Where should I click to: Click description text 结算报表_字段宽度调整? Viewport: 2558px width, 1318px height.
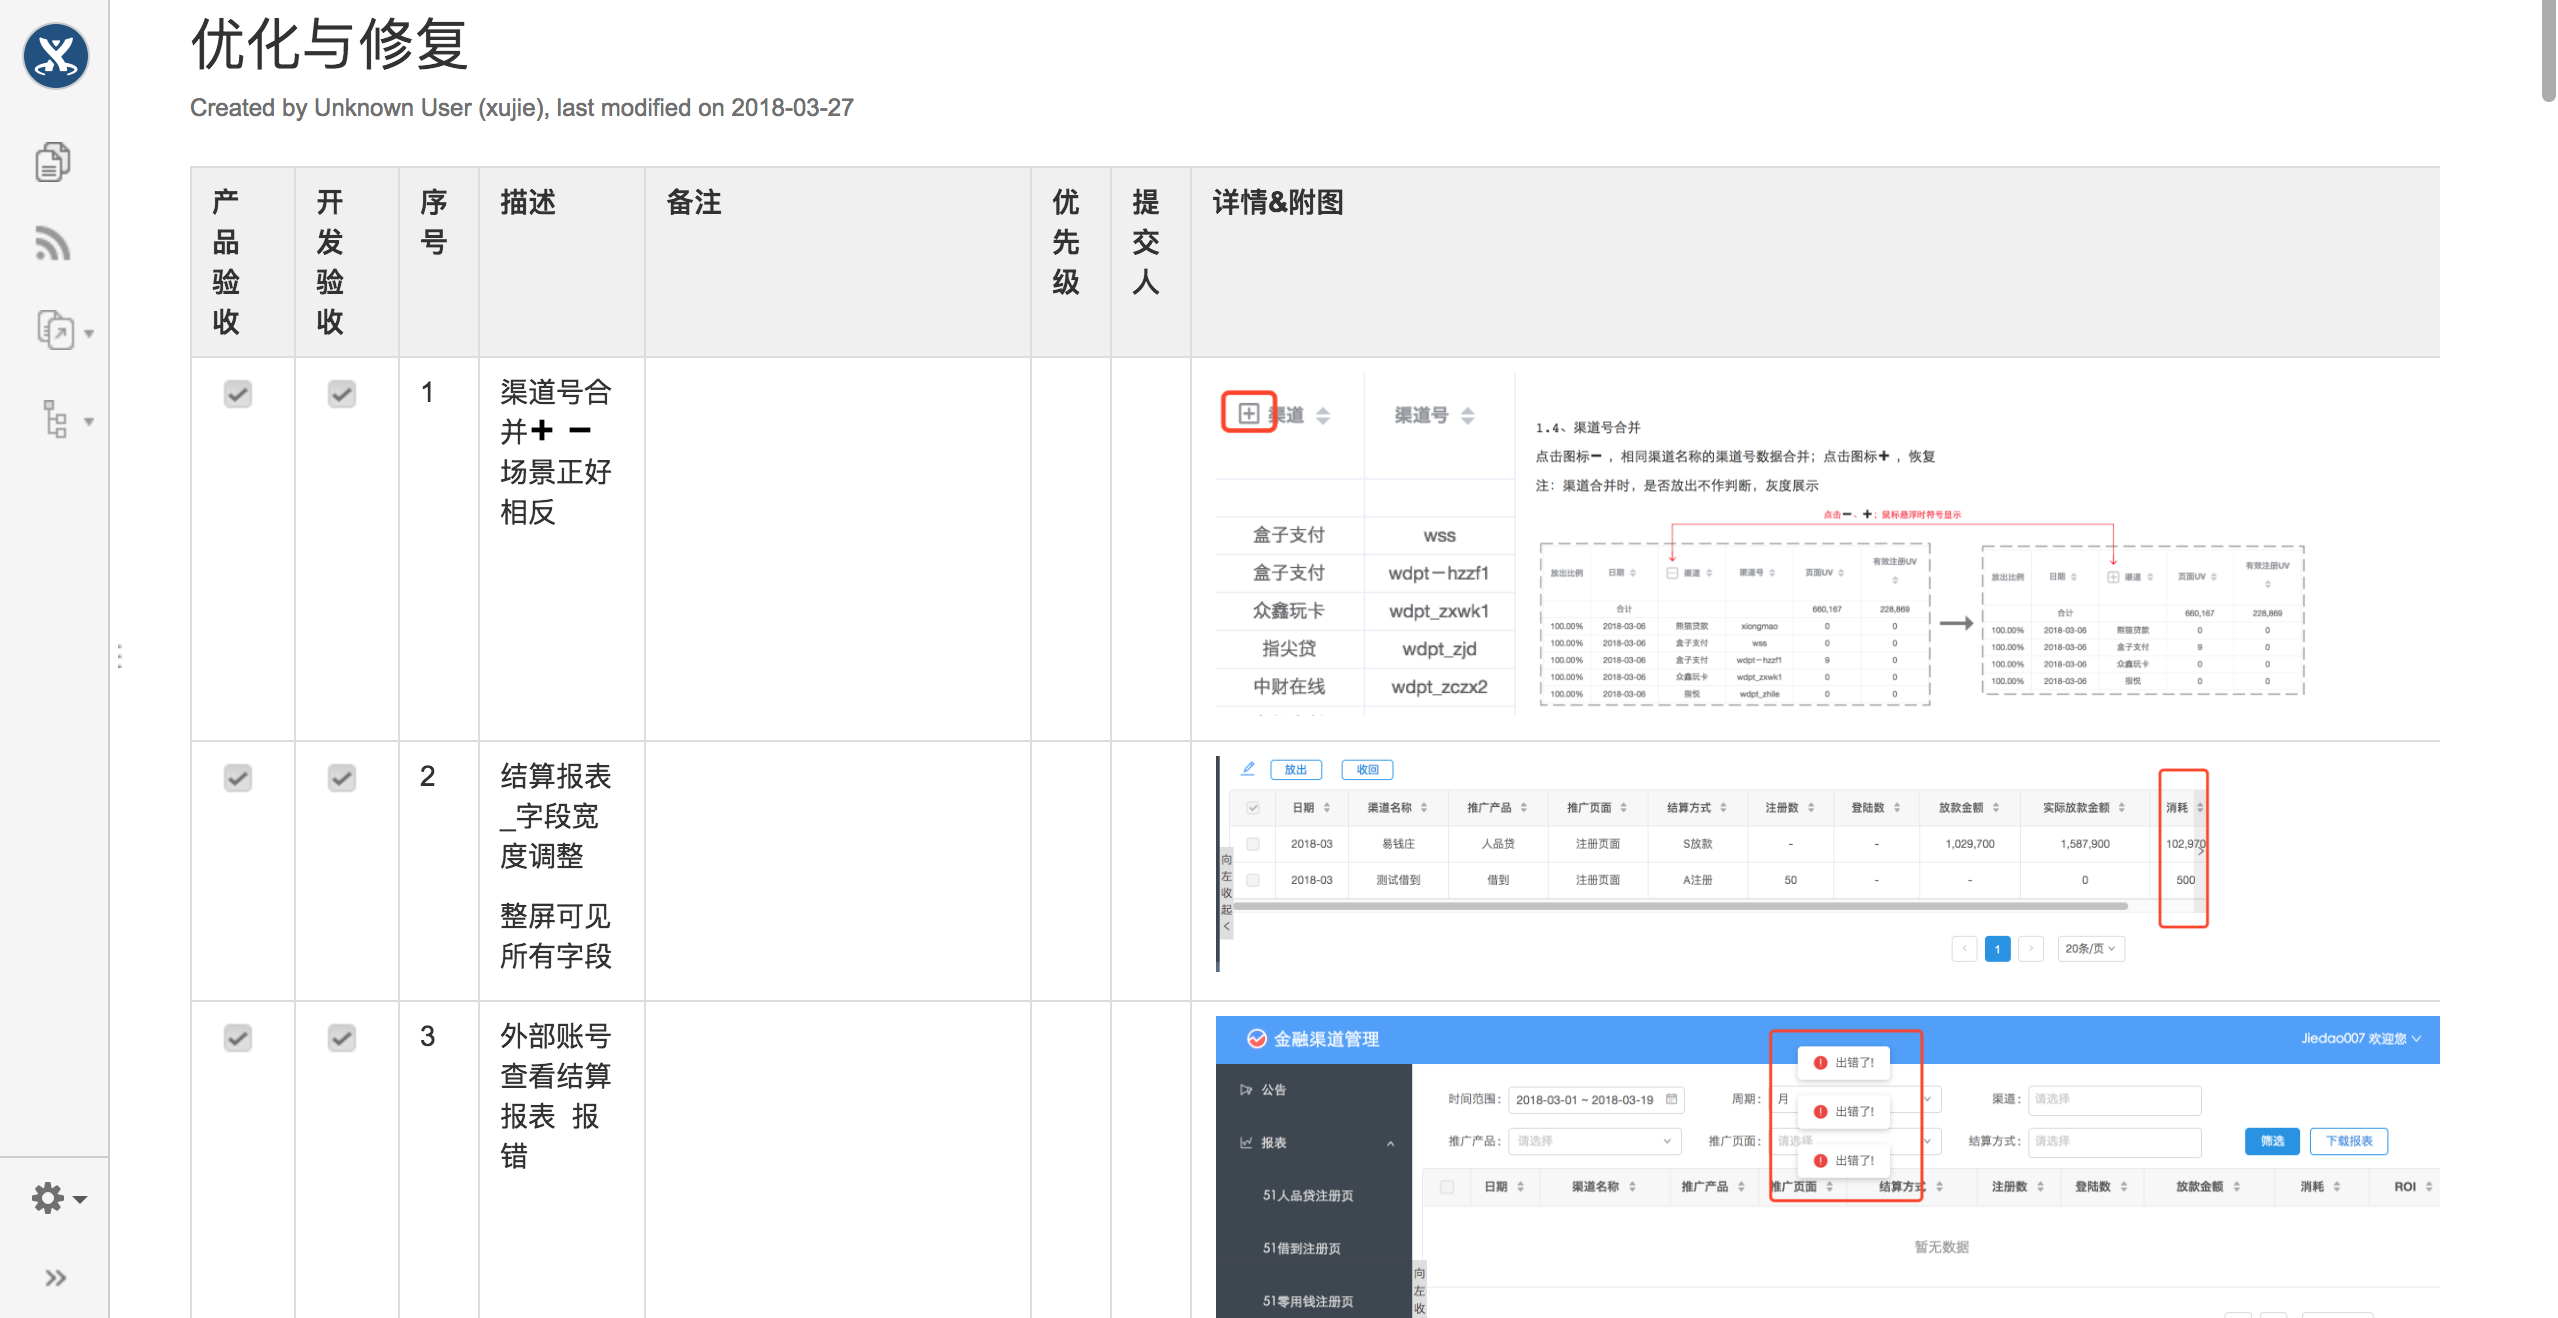[x=556, y=816]
